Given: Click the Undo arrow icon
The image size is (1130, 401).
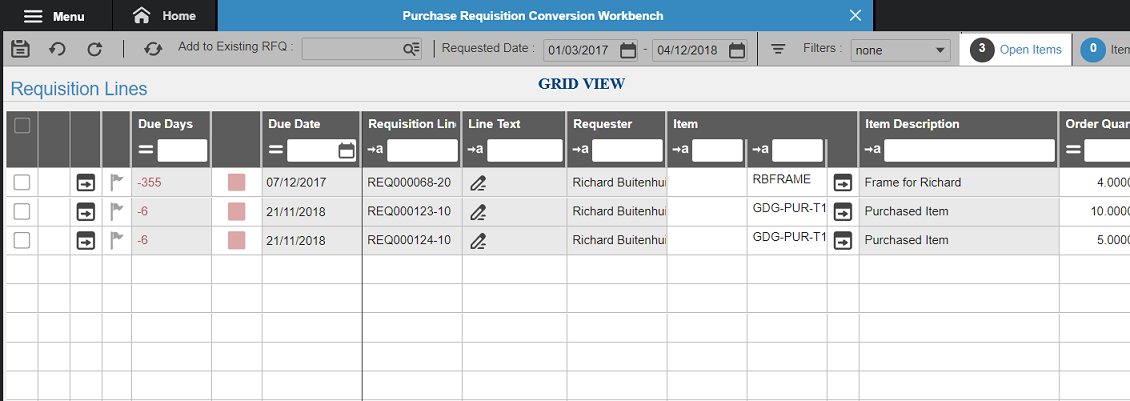Looking at the screenshot, I should pos(58,48).
